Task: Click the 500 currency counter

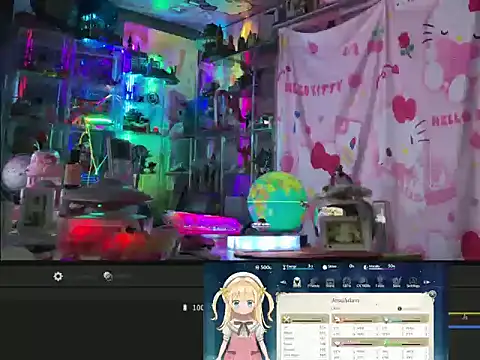Action: [263, 267]
